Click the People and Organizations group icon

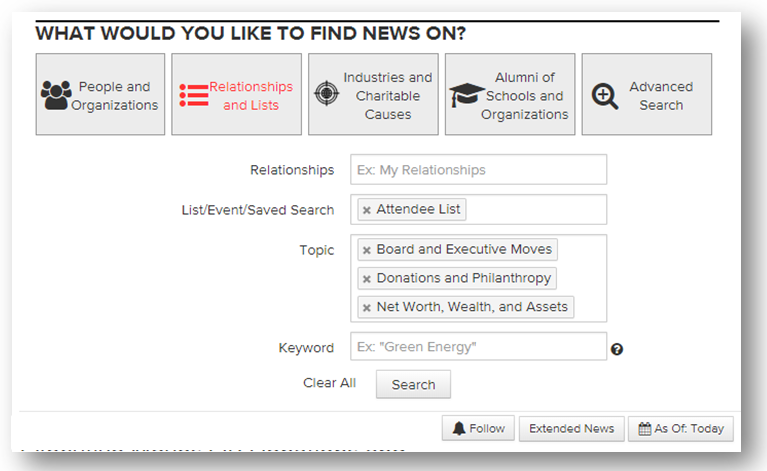(x=55, y=96)
